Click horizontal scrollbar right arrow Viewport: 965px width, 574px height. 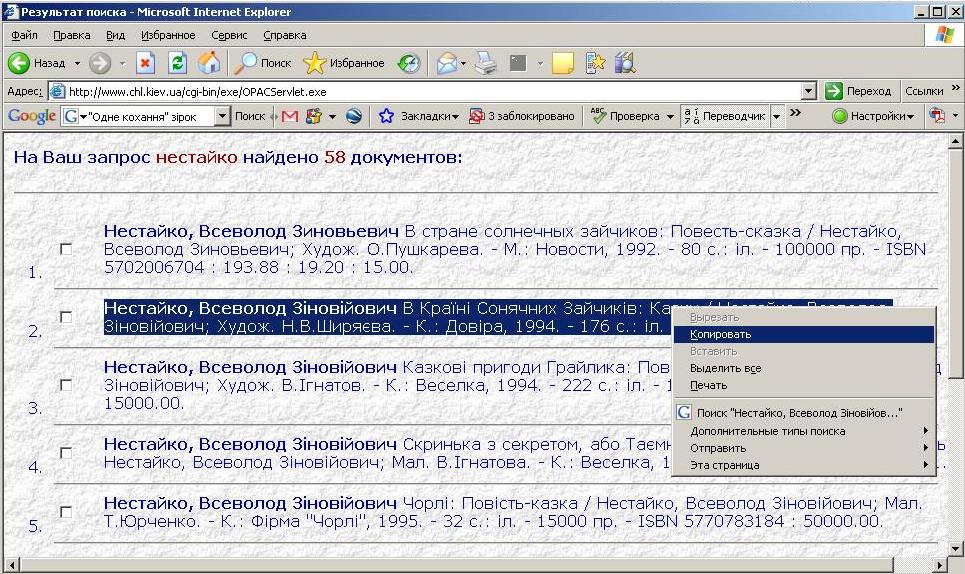coord(940,564)
